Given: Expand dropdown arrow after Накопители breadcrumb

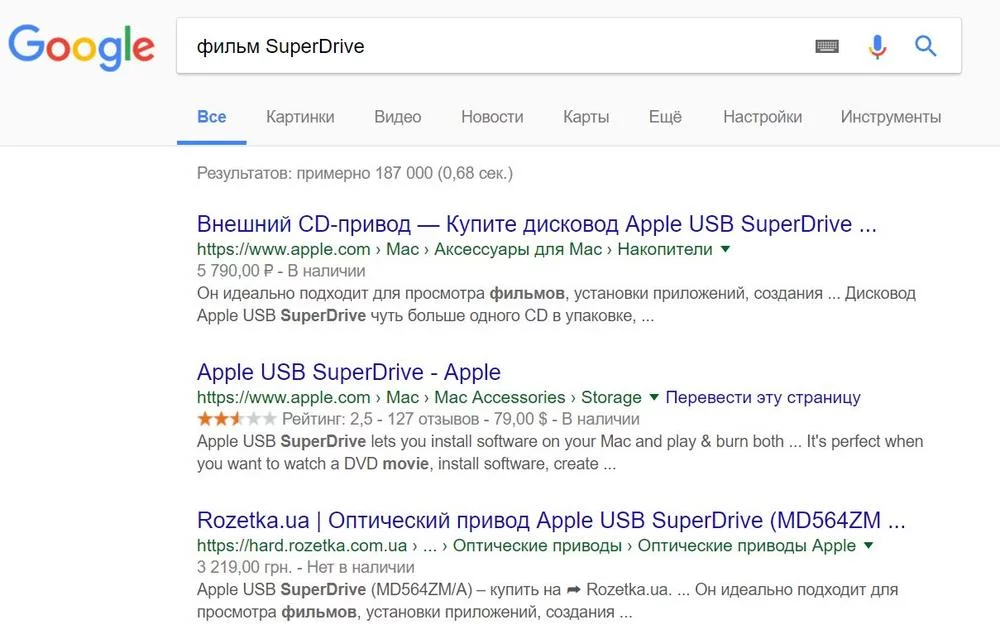Looking at the screenshot, I should click(x=726, y=249).
